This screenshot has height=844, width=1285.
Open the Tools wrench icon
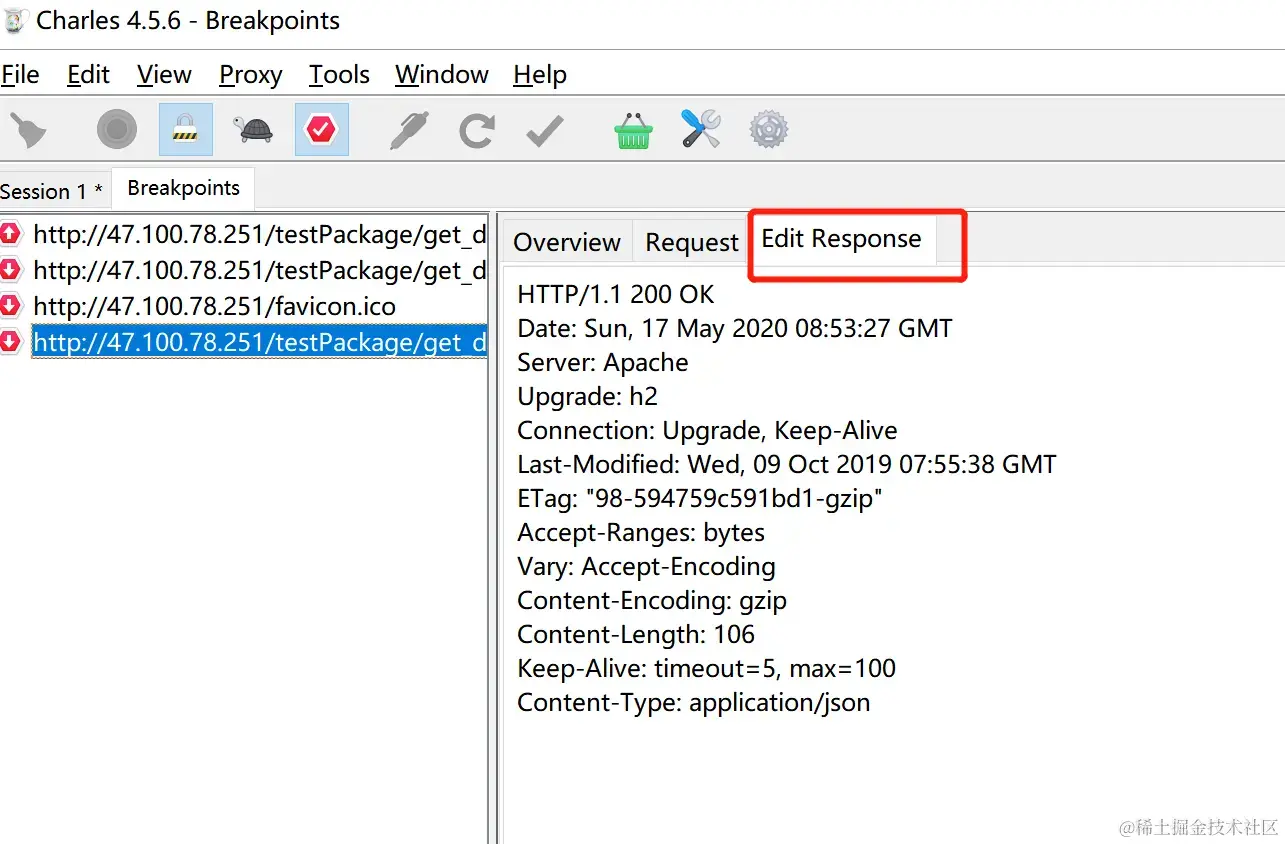coord(701,129)
